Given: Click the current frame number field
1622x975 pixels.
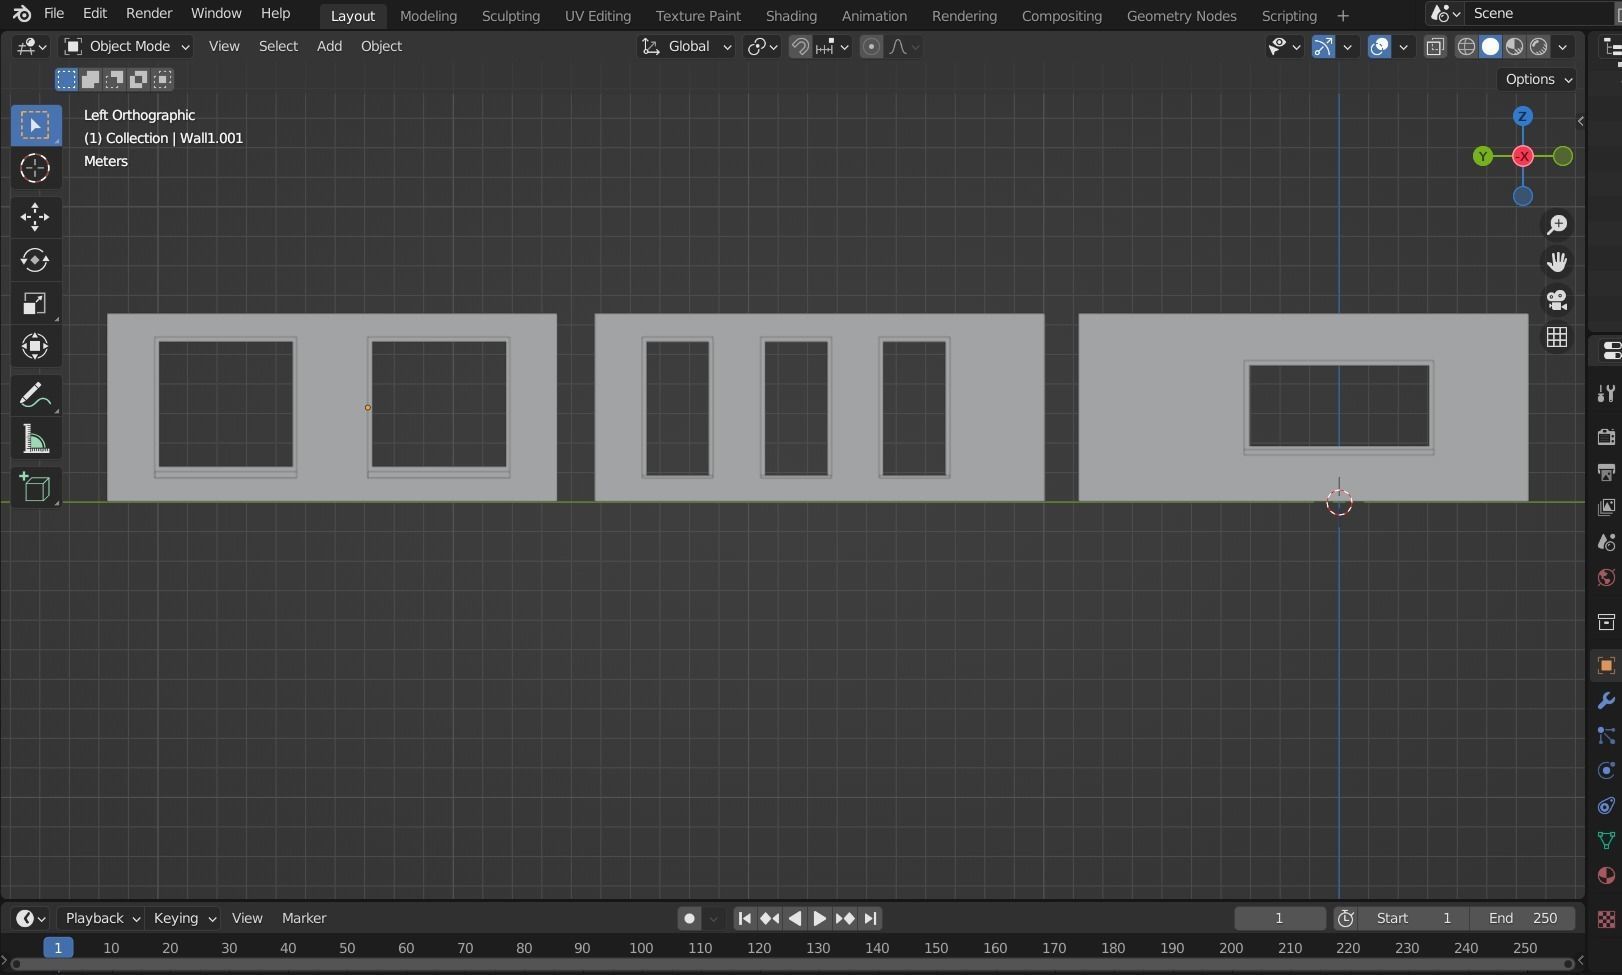Looking at the screenshot, I should [1279, 918].
